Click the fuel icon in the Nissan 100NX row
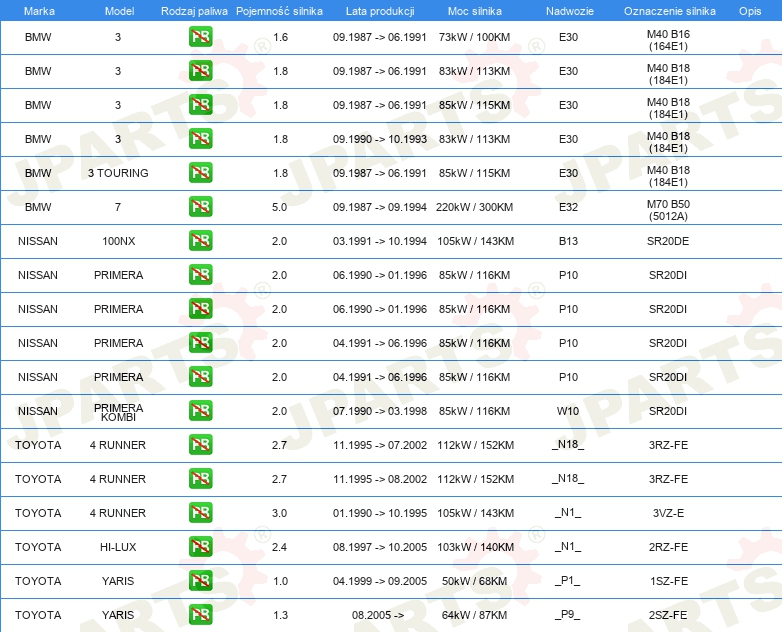782x632 pixels. pyautogui.click(x=200, y=240)
